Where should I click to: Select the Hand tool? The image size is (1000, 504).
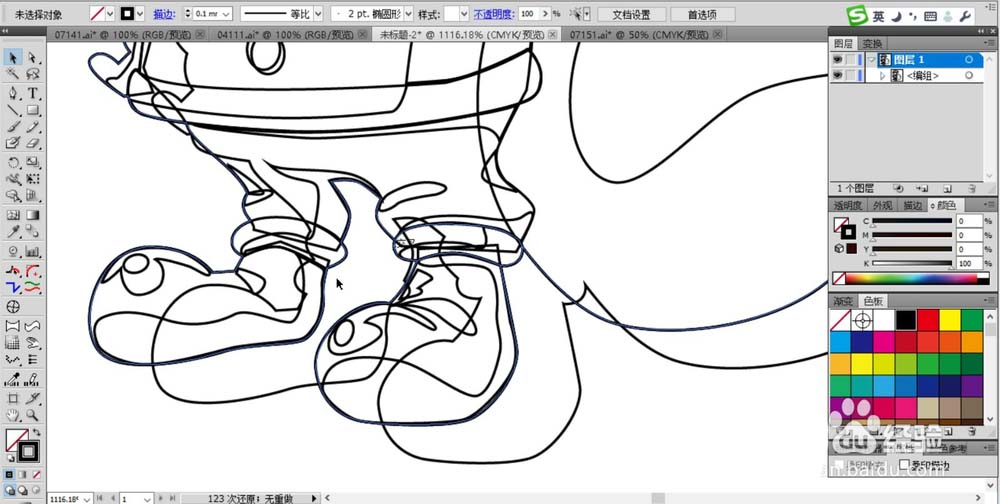tap(13, 415)
